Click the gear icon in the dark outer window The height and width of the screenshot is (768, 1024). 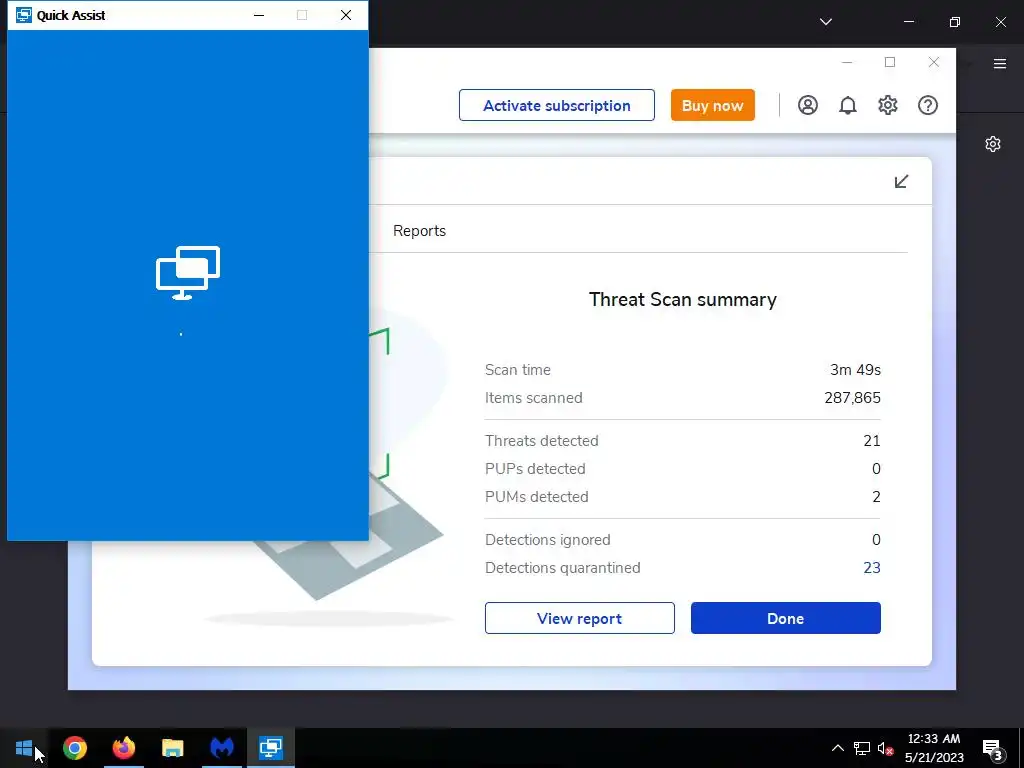(x=993, y=144)
